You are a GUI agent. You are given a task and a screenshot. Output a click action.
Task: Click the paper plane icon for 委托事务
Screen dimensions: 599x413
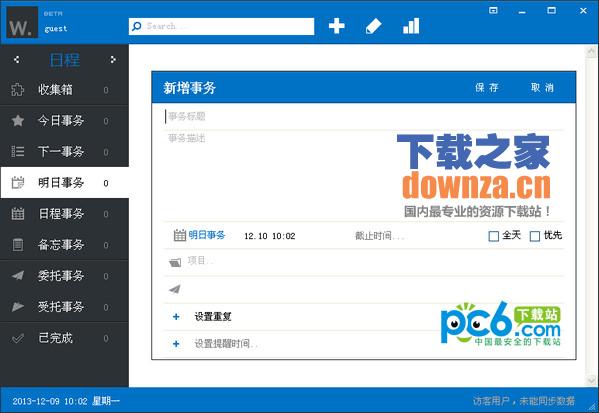[x=18, y=275]
